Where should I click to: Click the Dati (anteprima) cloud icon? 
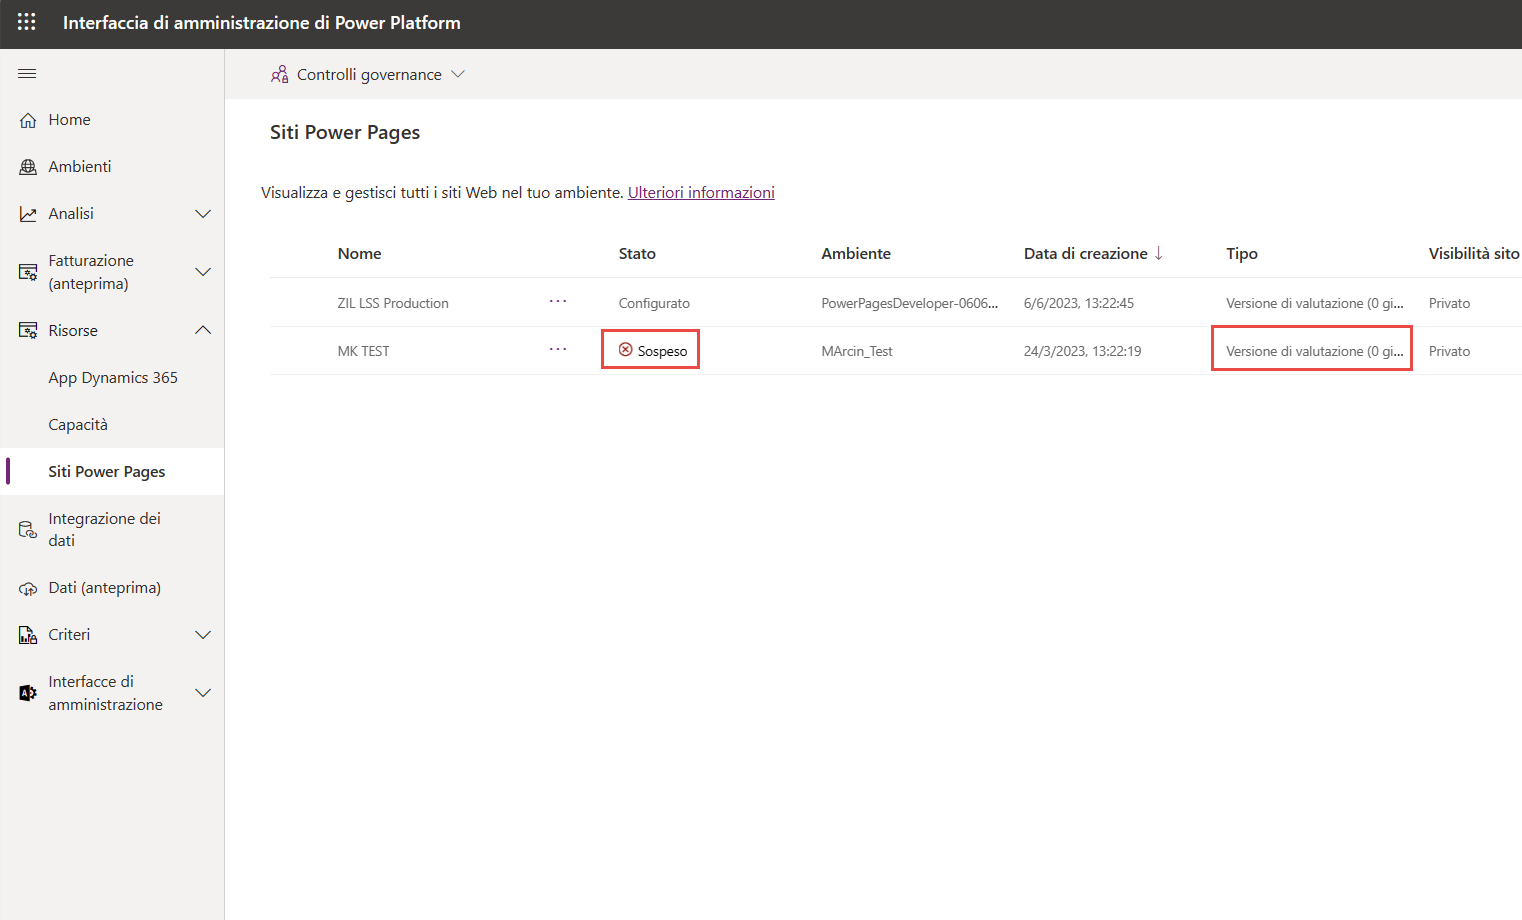tap(28, 588)
